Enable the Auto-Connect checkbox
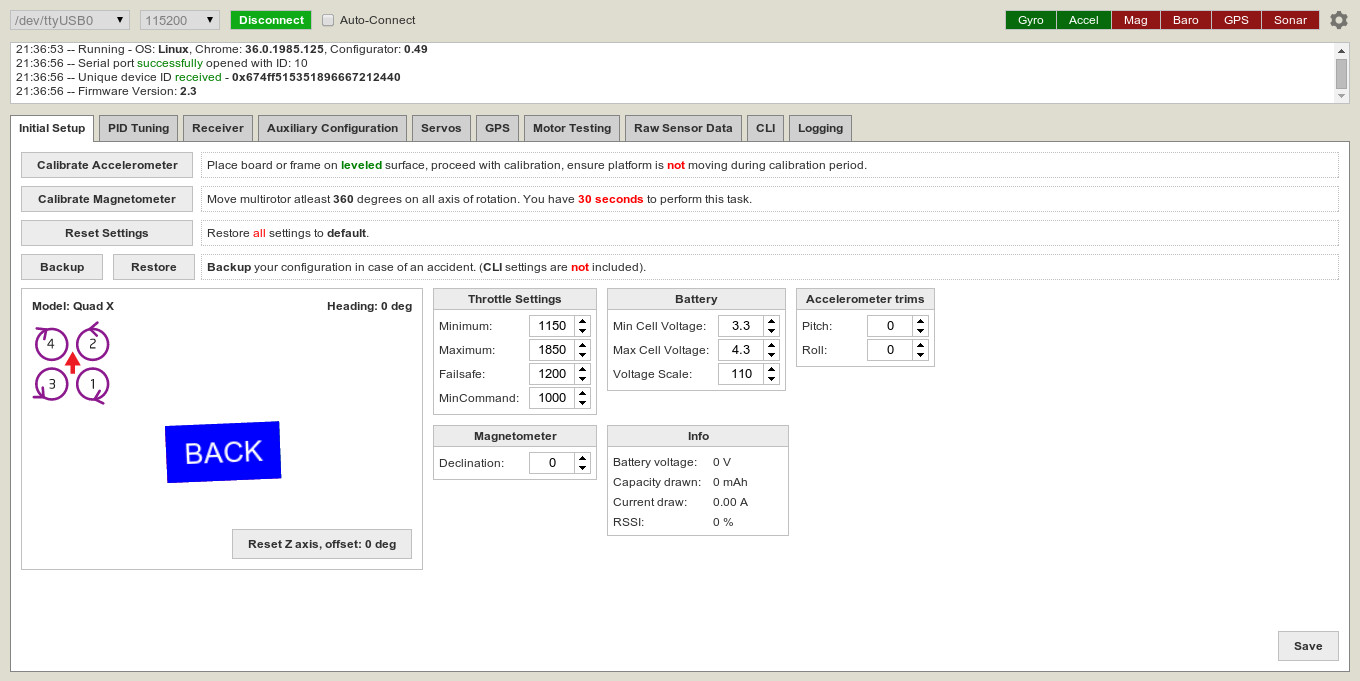Screen dimensions: 1360x681 pyautogui.click(x=328, y=20)
